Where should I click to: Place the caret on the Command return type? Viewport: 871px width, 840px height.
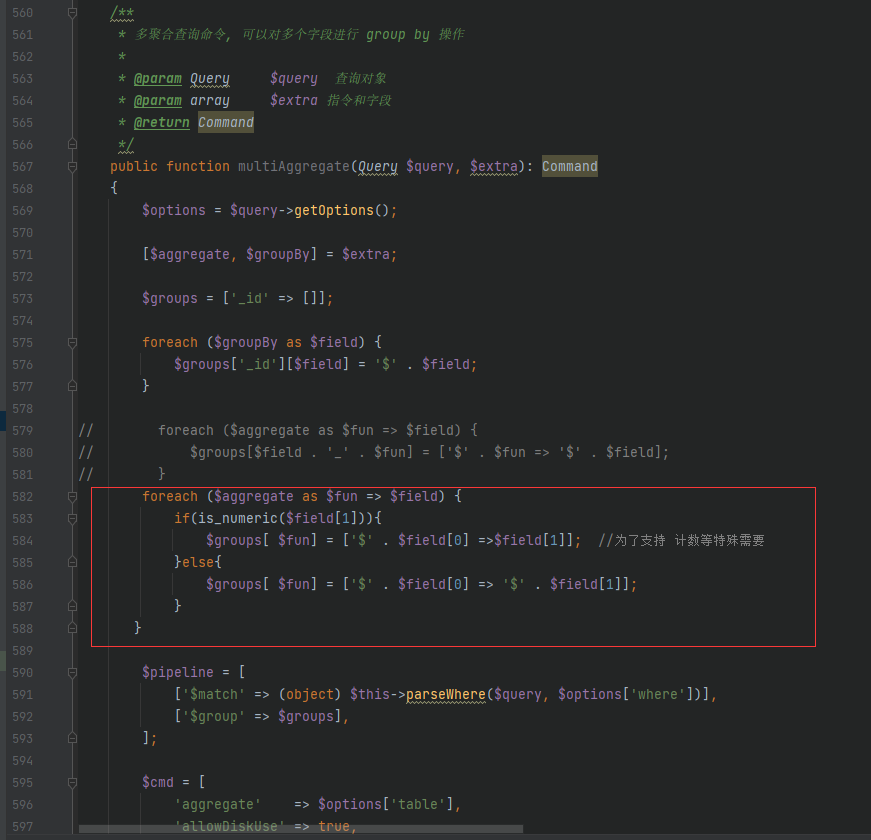pyautogui.click(x=569, y=166)
